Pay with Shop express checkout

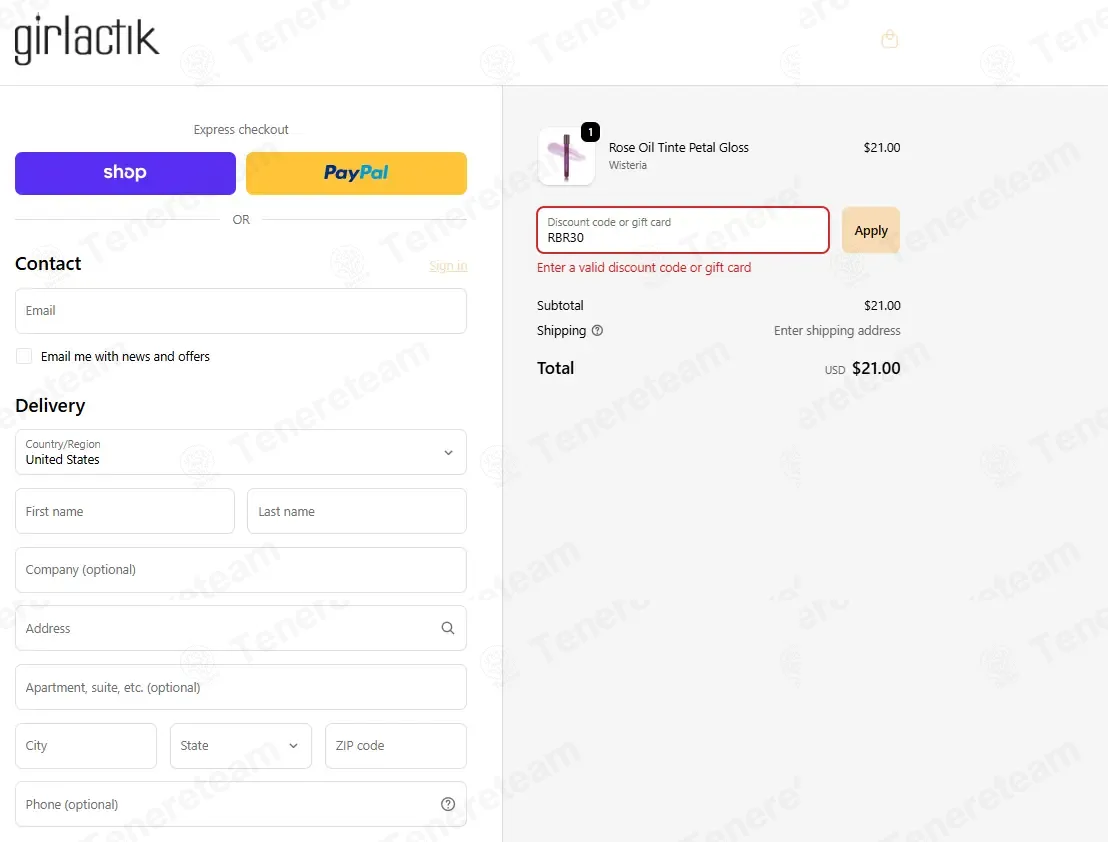click(125, 173)
